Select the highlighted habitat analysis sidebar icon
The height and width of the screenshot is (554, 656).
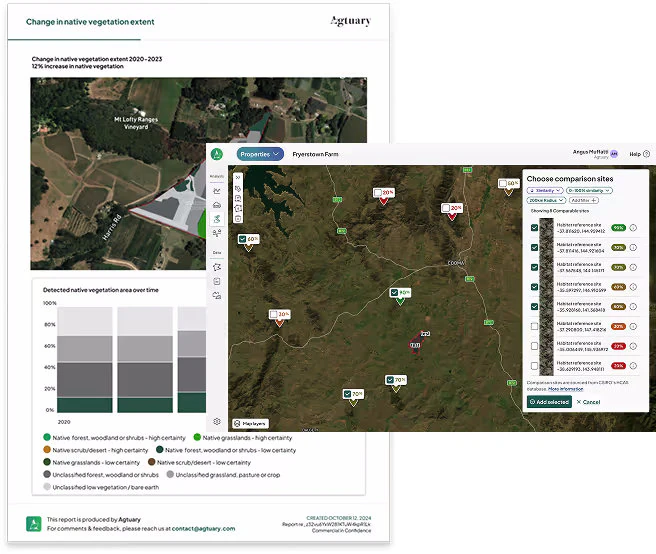[x=217, y=219]
